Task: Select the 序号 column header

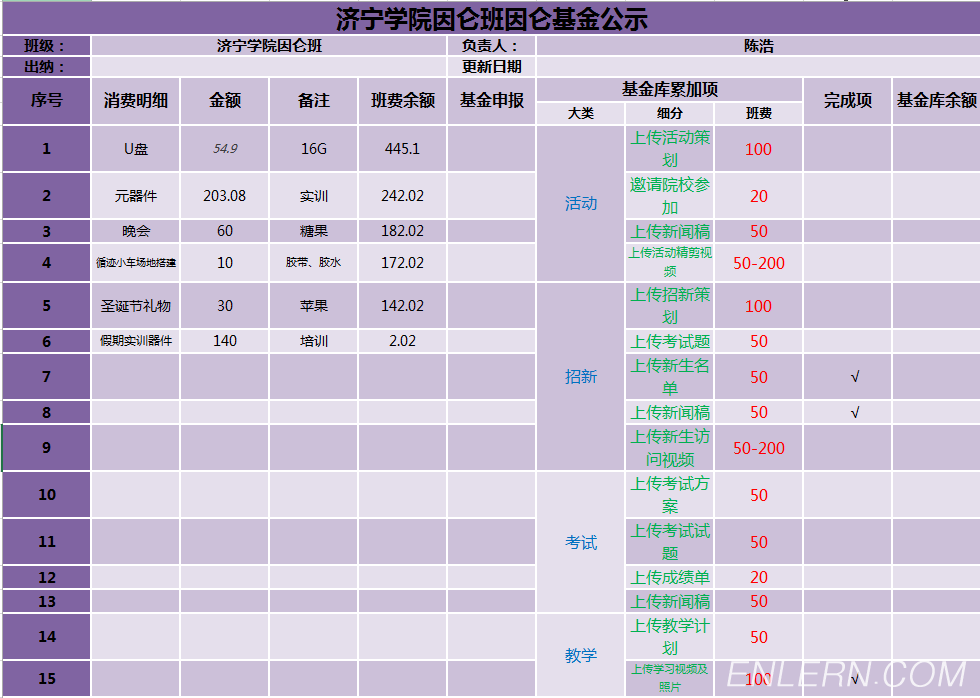Action: click(47, 101)
